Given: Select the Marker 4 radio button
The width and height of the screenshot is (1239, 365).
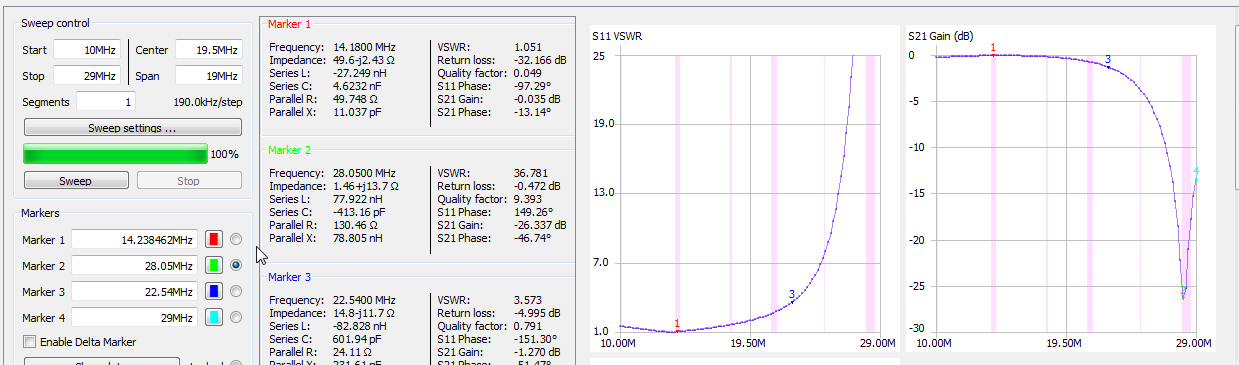Looking at the screenshot, I should coord(236,318).
